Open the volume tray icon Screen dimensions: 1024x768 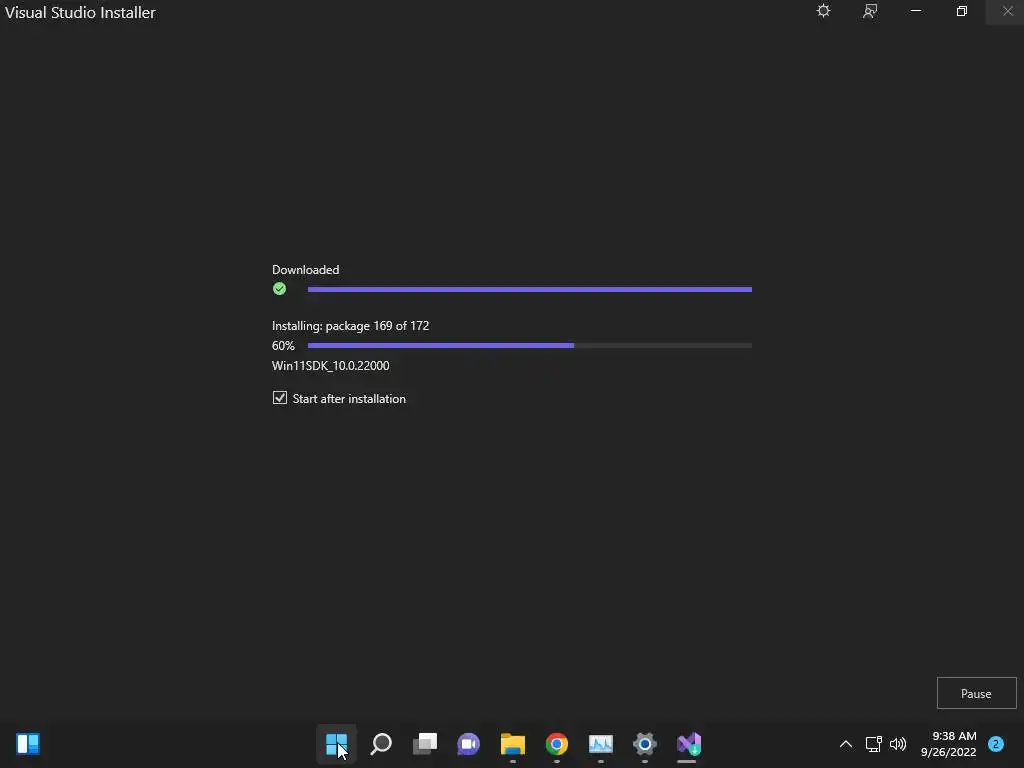(898, 744)
